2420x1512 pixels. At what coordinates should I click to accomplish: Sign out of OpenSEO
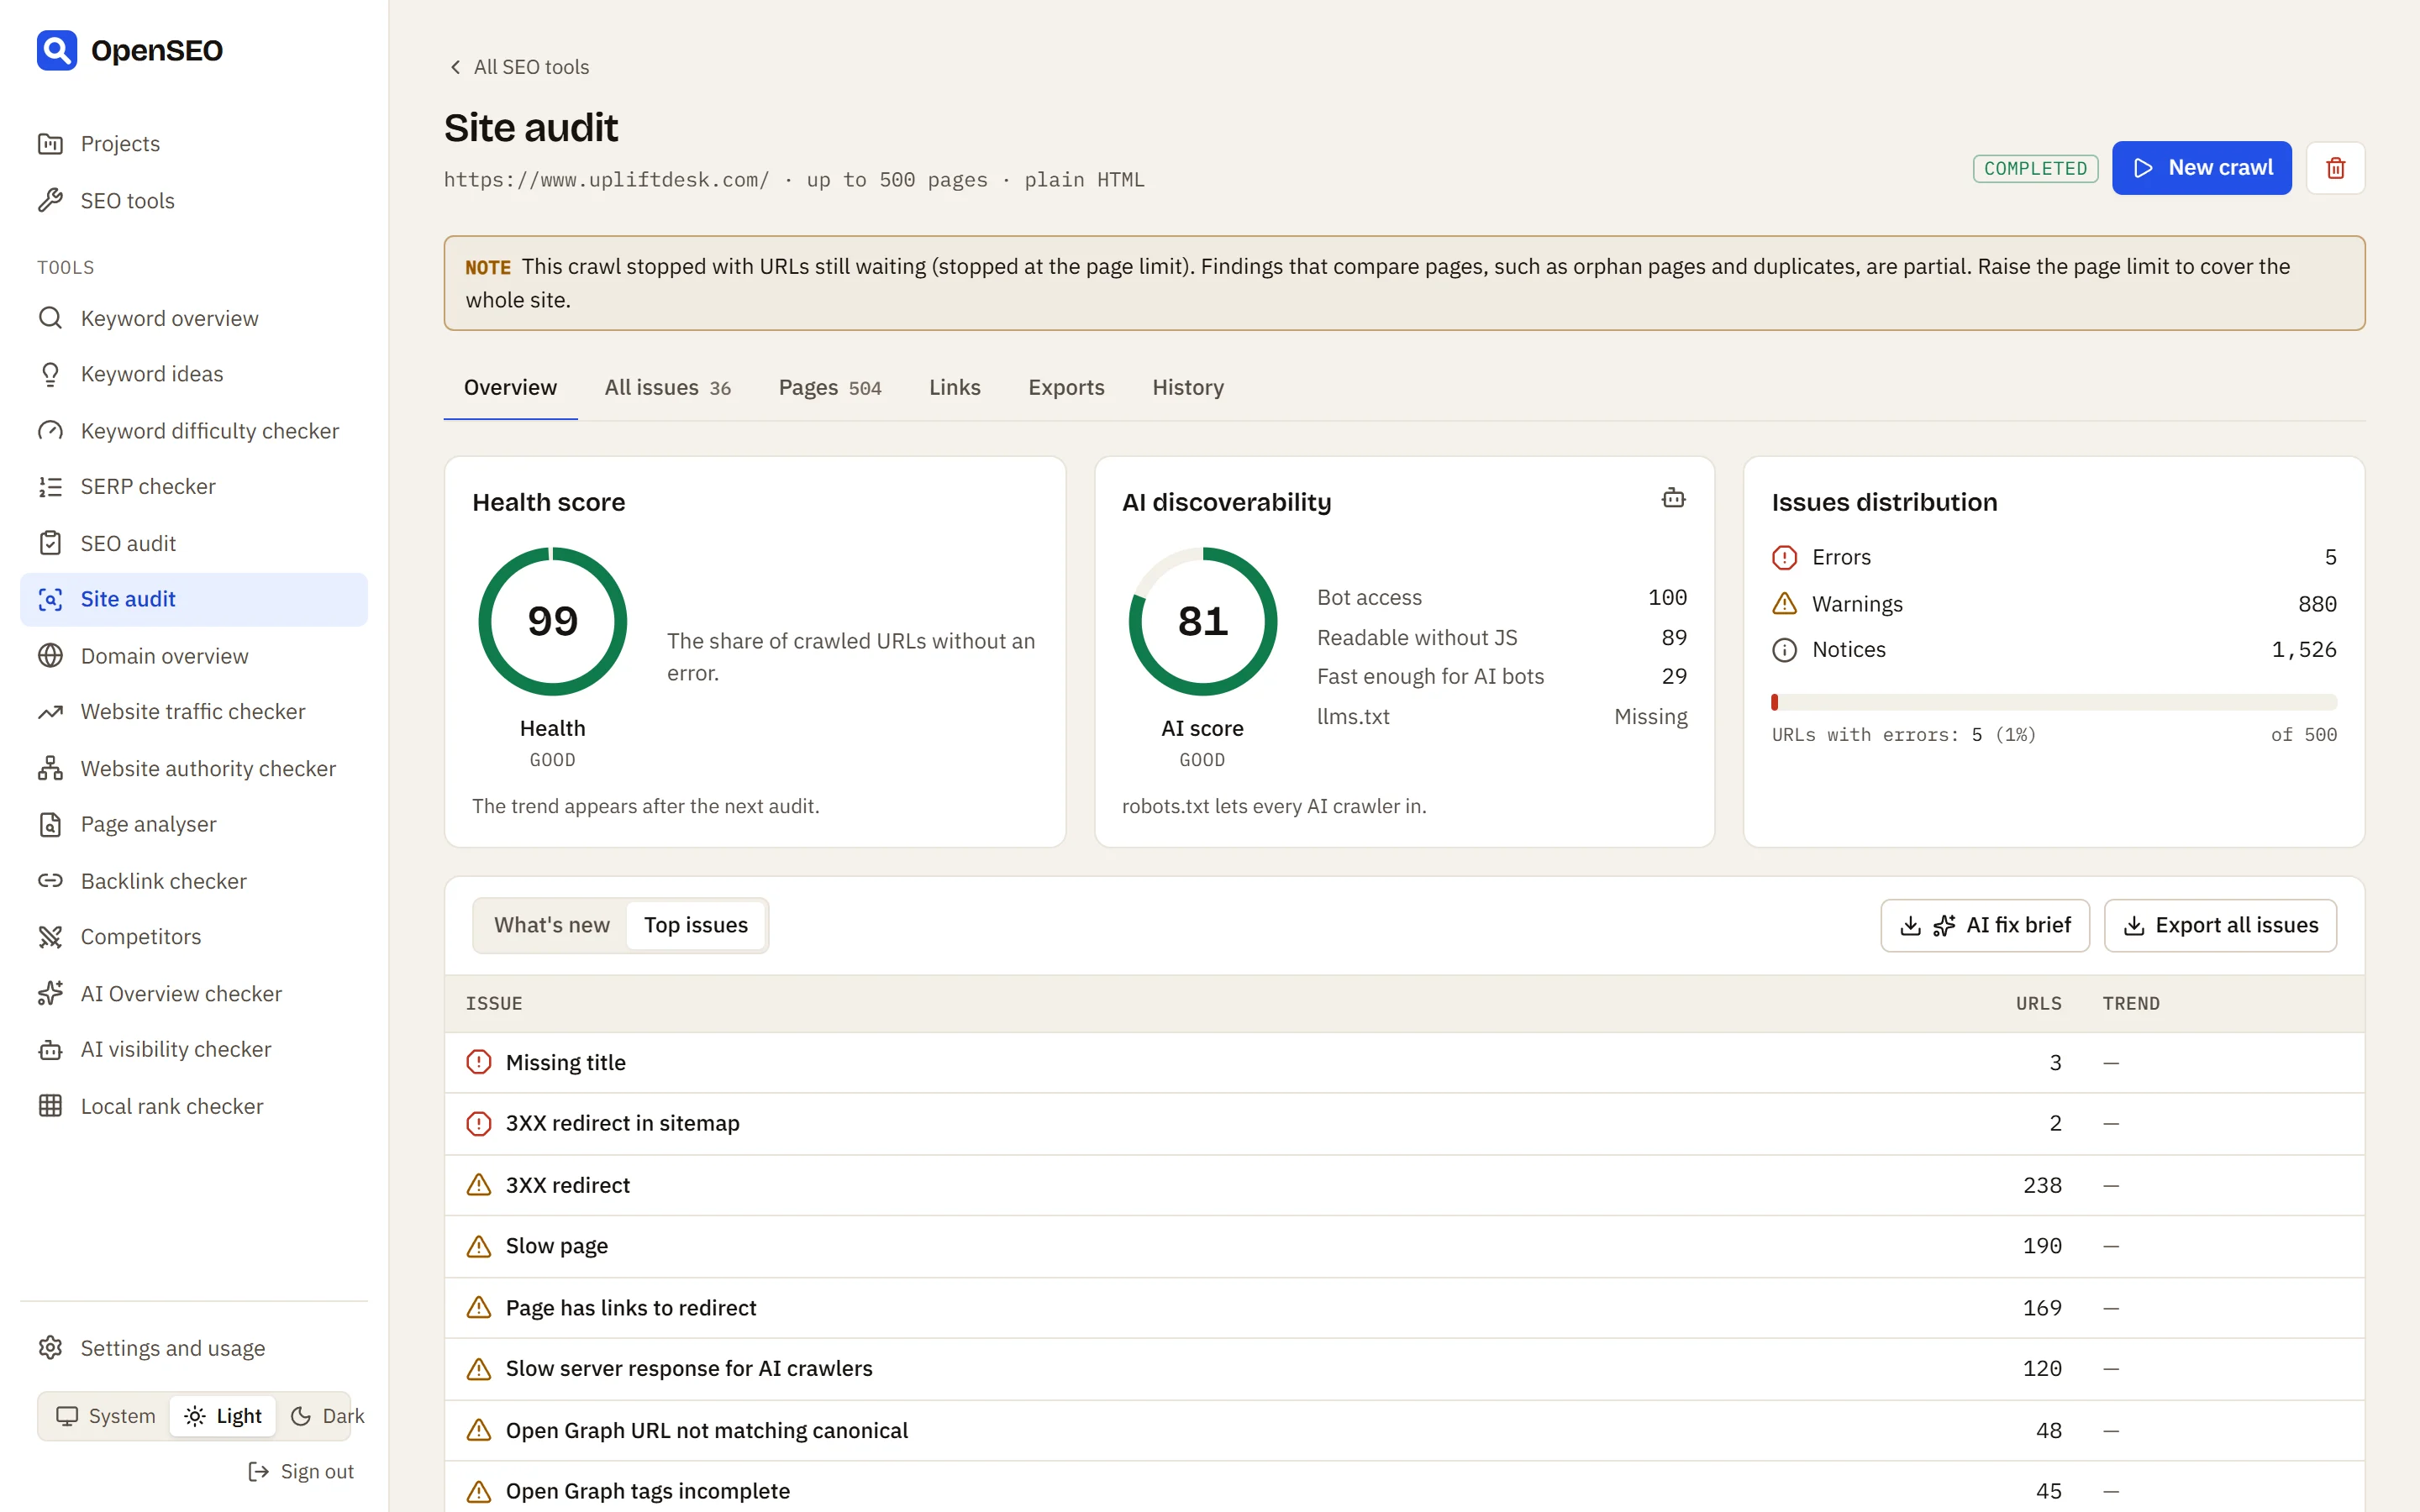click(x=300, y=1472)
